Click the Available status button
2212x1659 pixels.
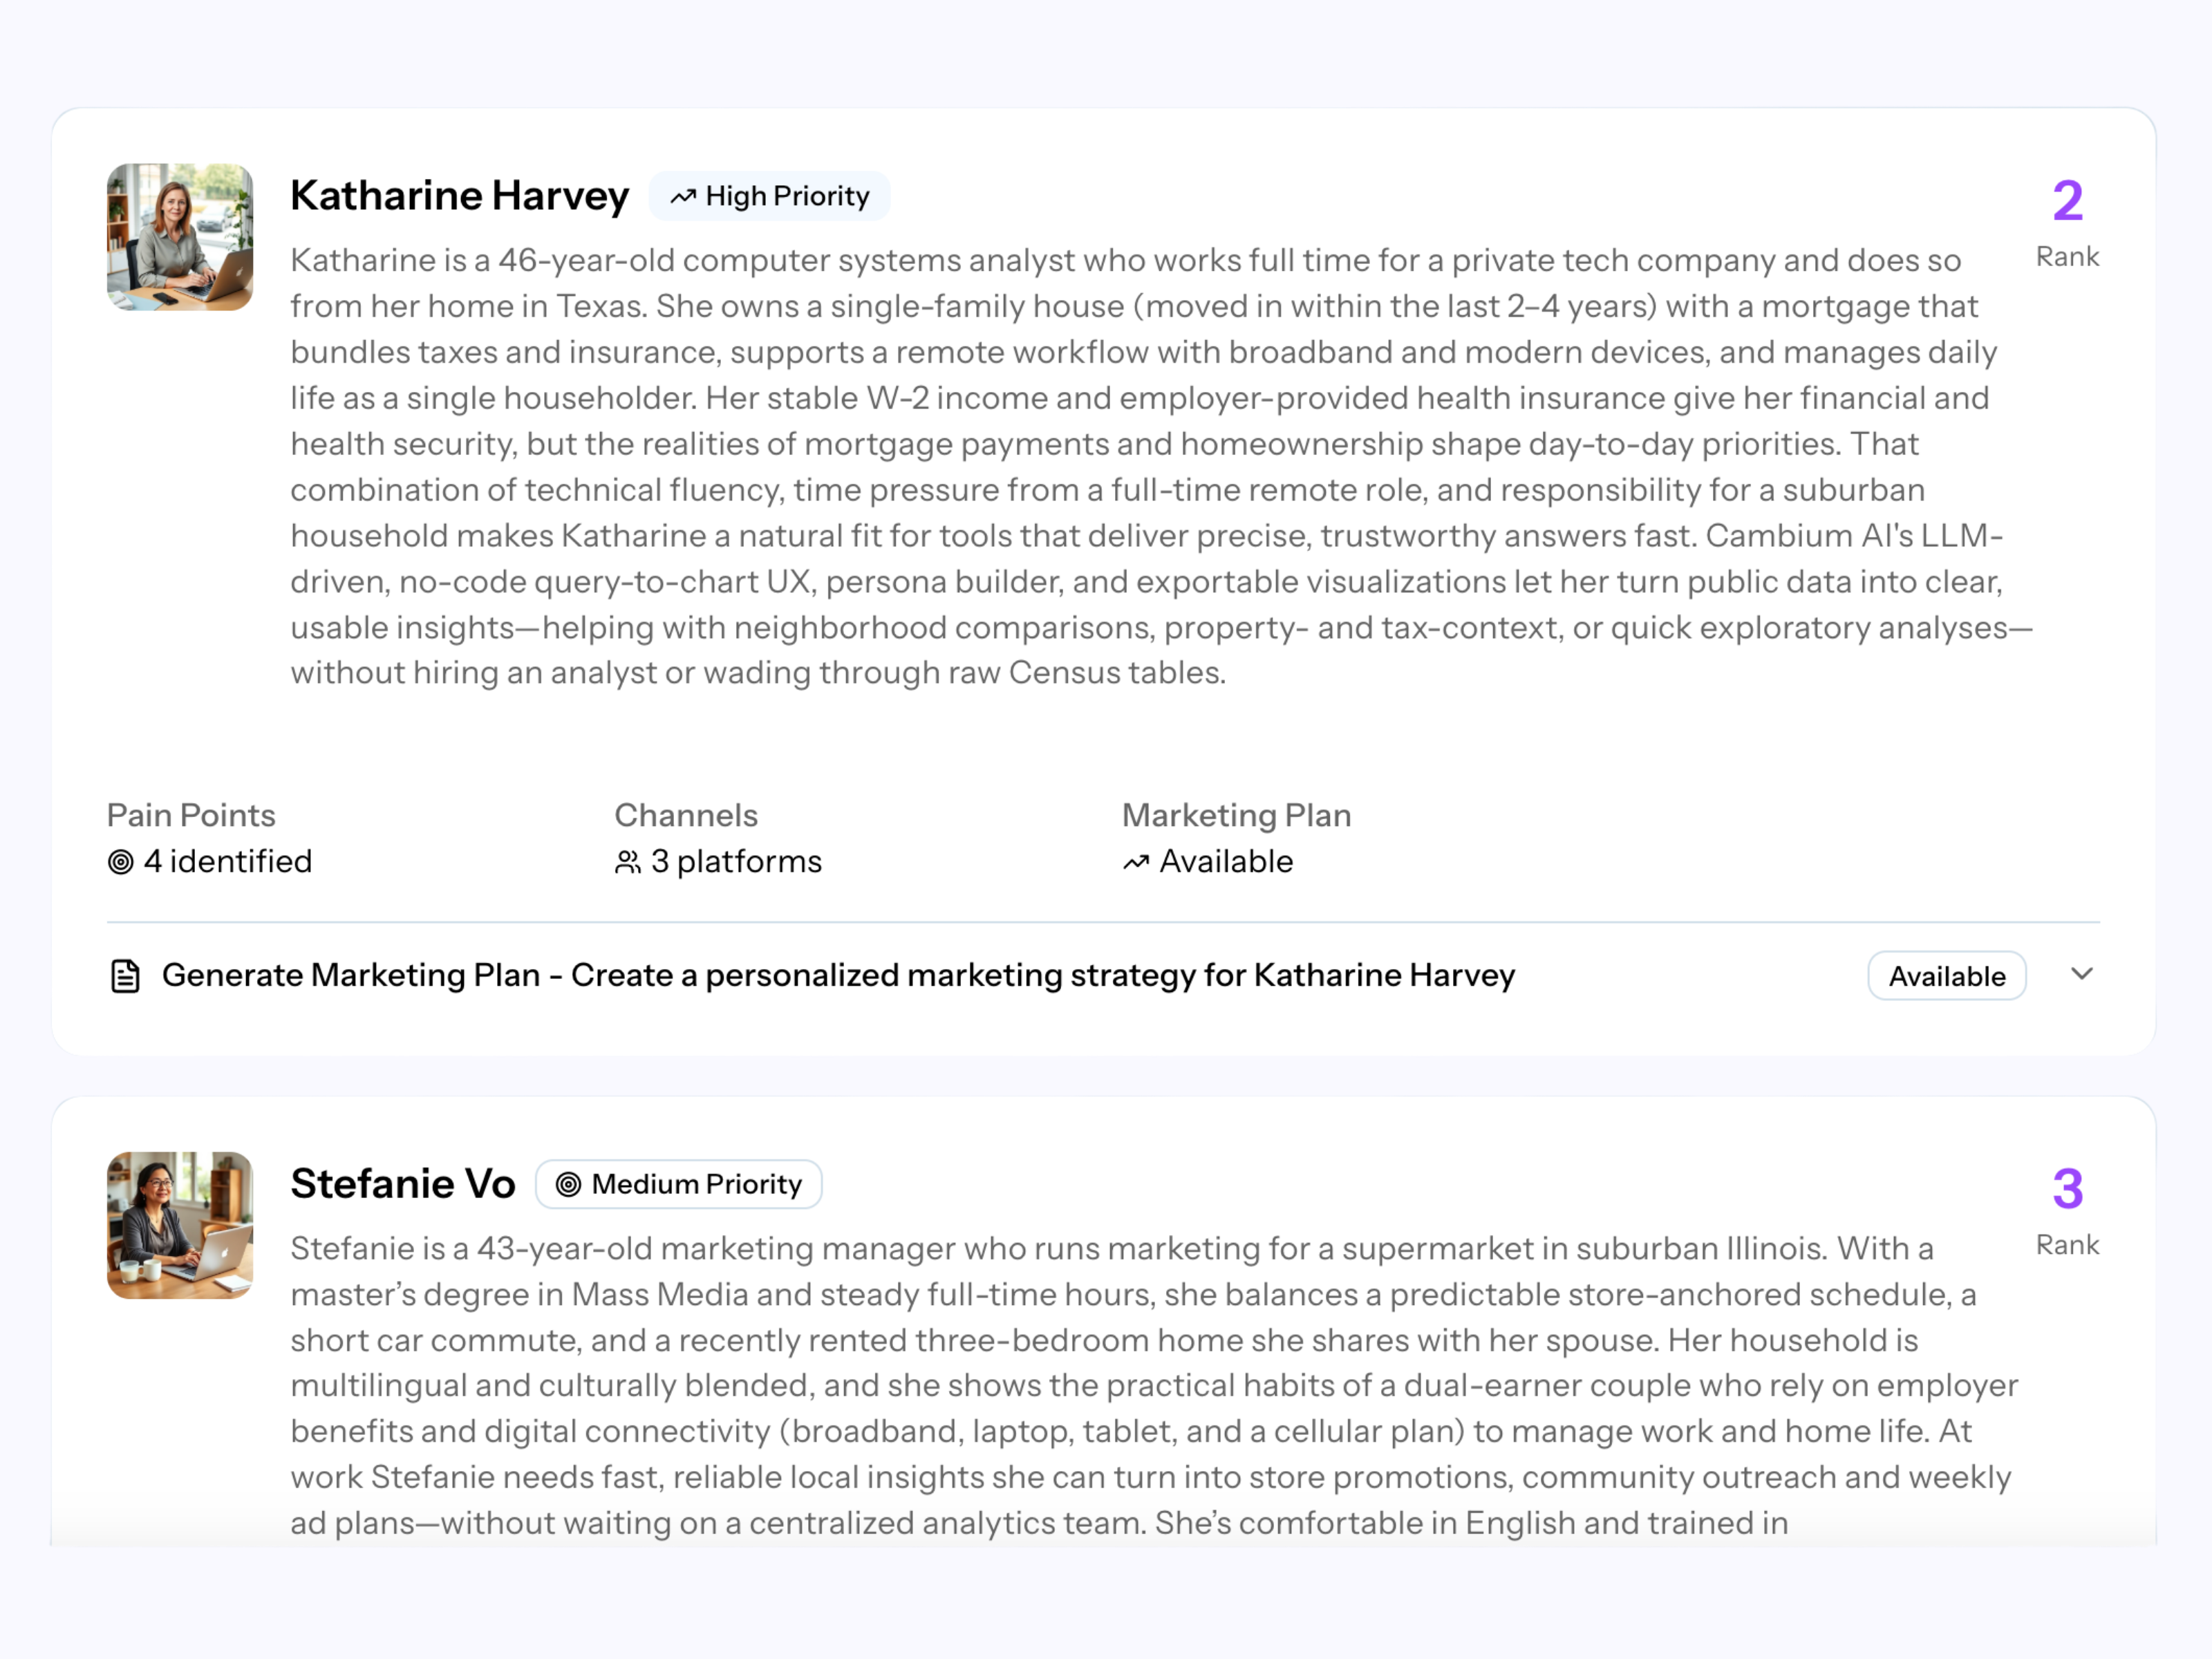(x=1946, y=976)
